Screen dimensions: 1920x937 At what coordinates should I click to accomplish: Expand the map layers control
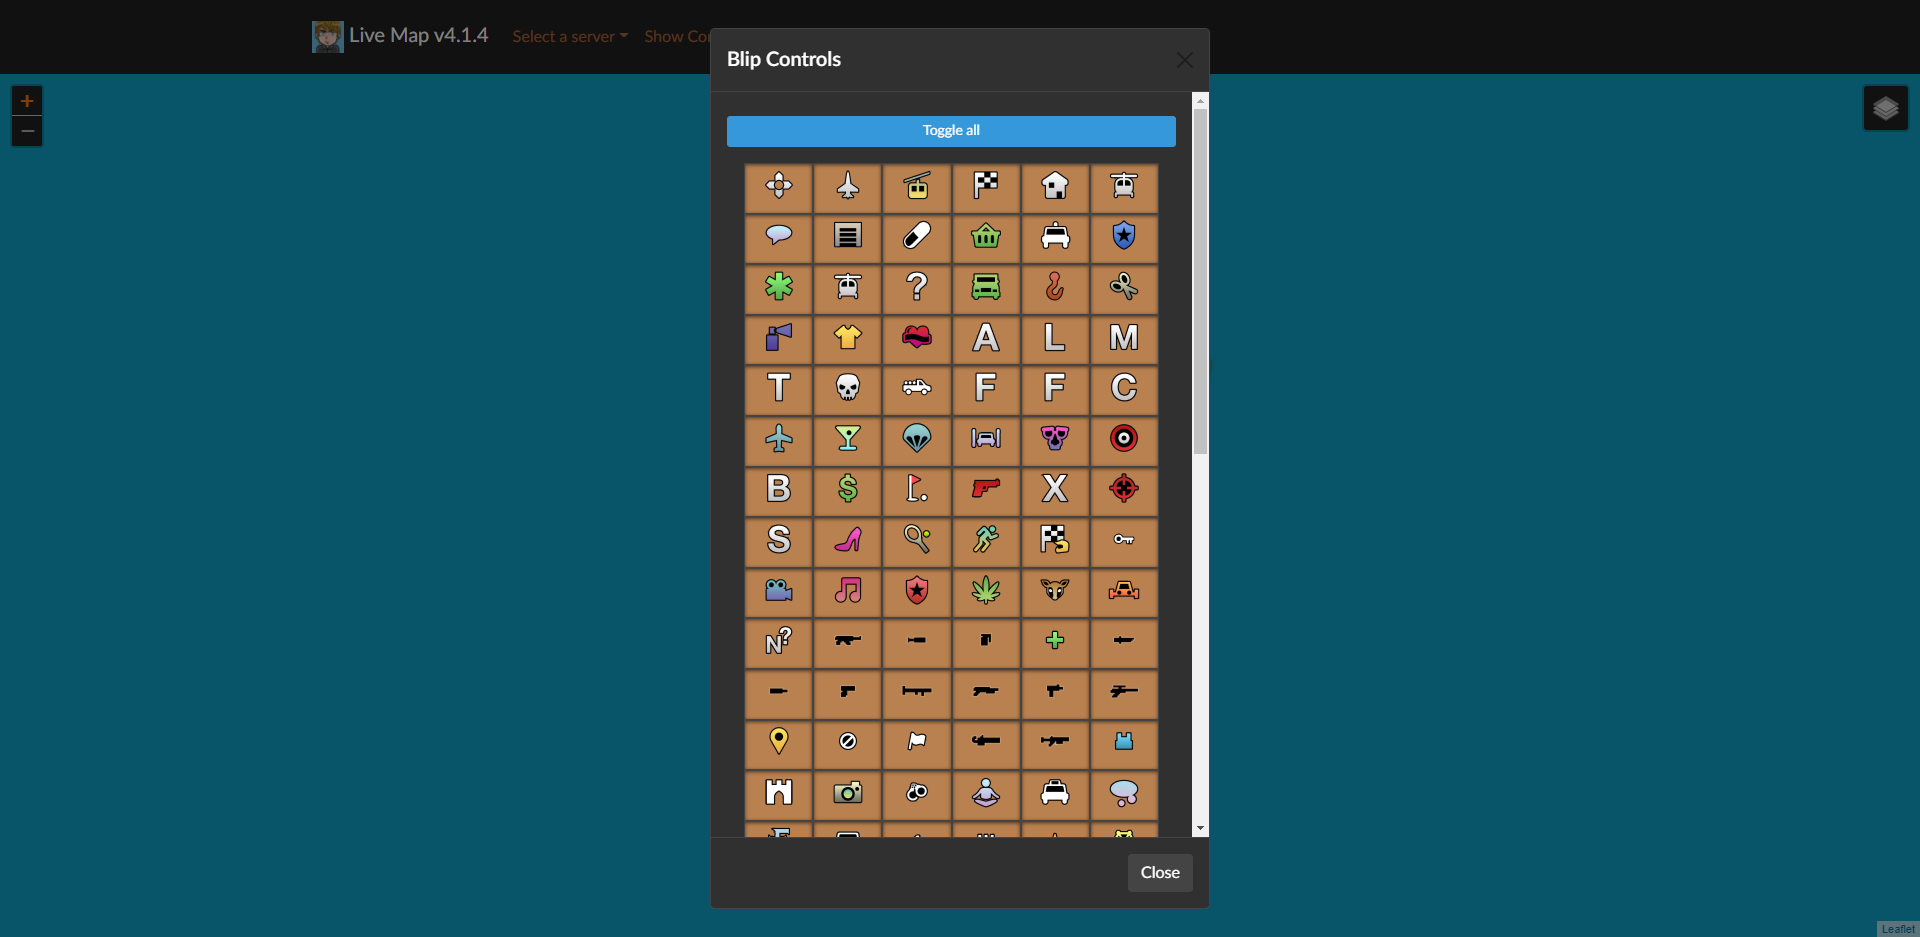pos(1886,108)
